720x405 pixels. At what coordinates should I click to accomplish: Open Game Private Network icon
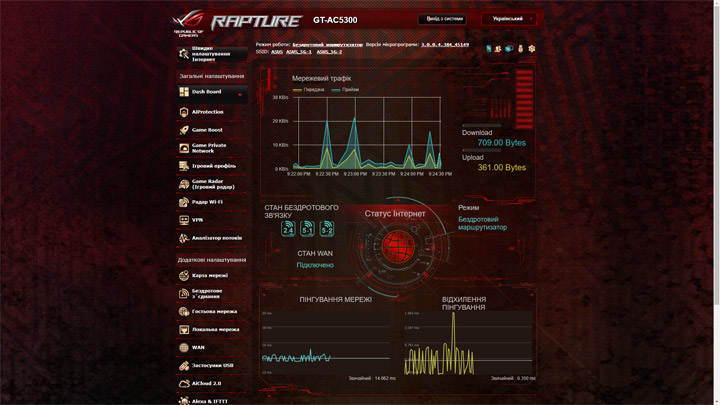(x=184, y=148)
